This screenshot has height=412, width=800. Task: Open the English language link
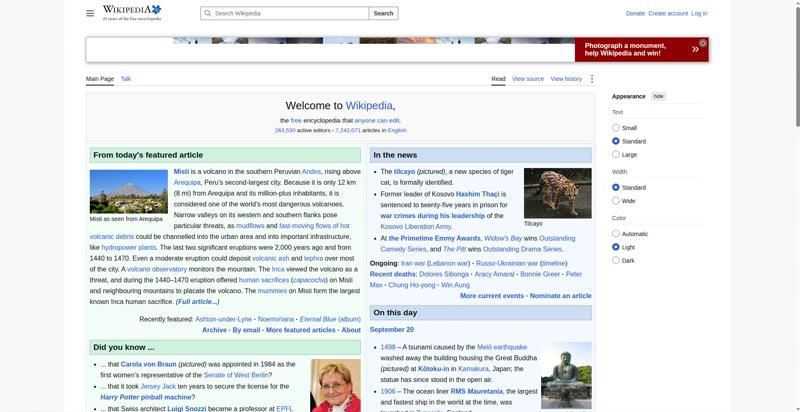point(397,131)
